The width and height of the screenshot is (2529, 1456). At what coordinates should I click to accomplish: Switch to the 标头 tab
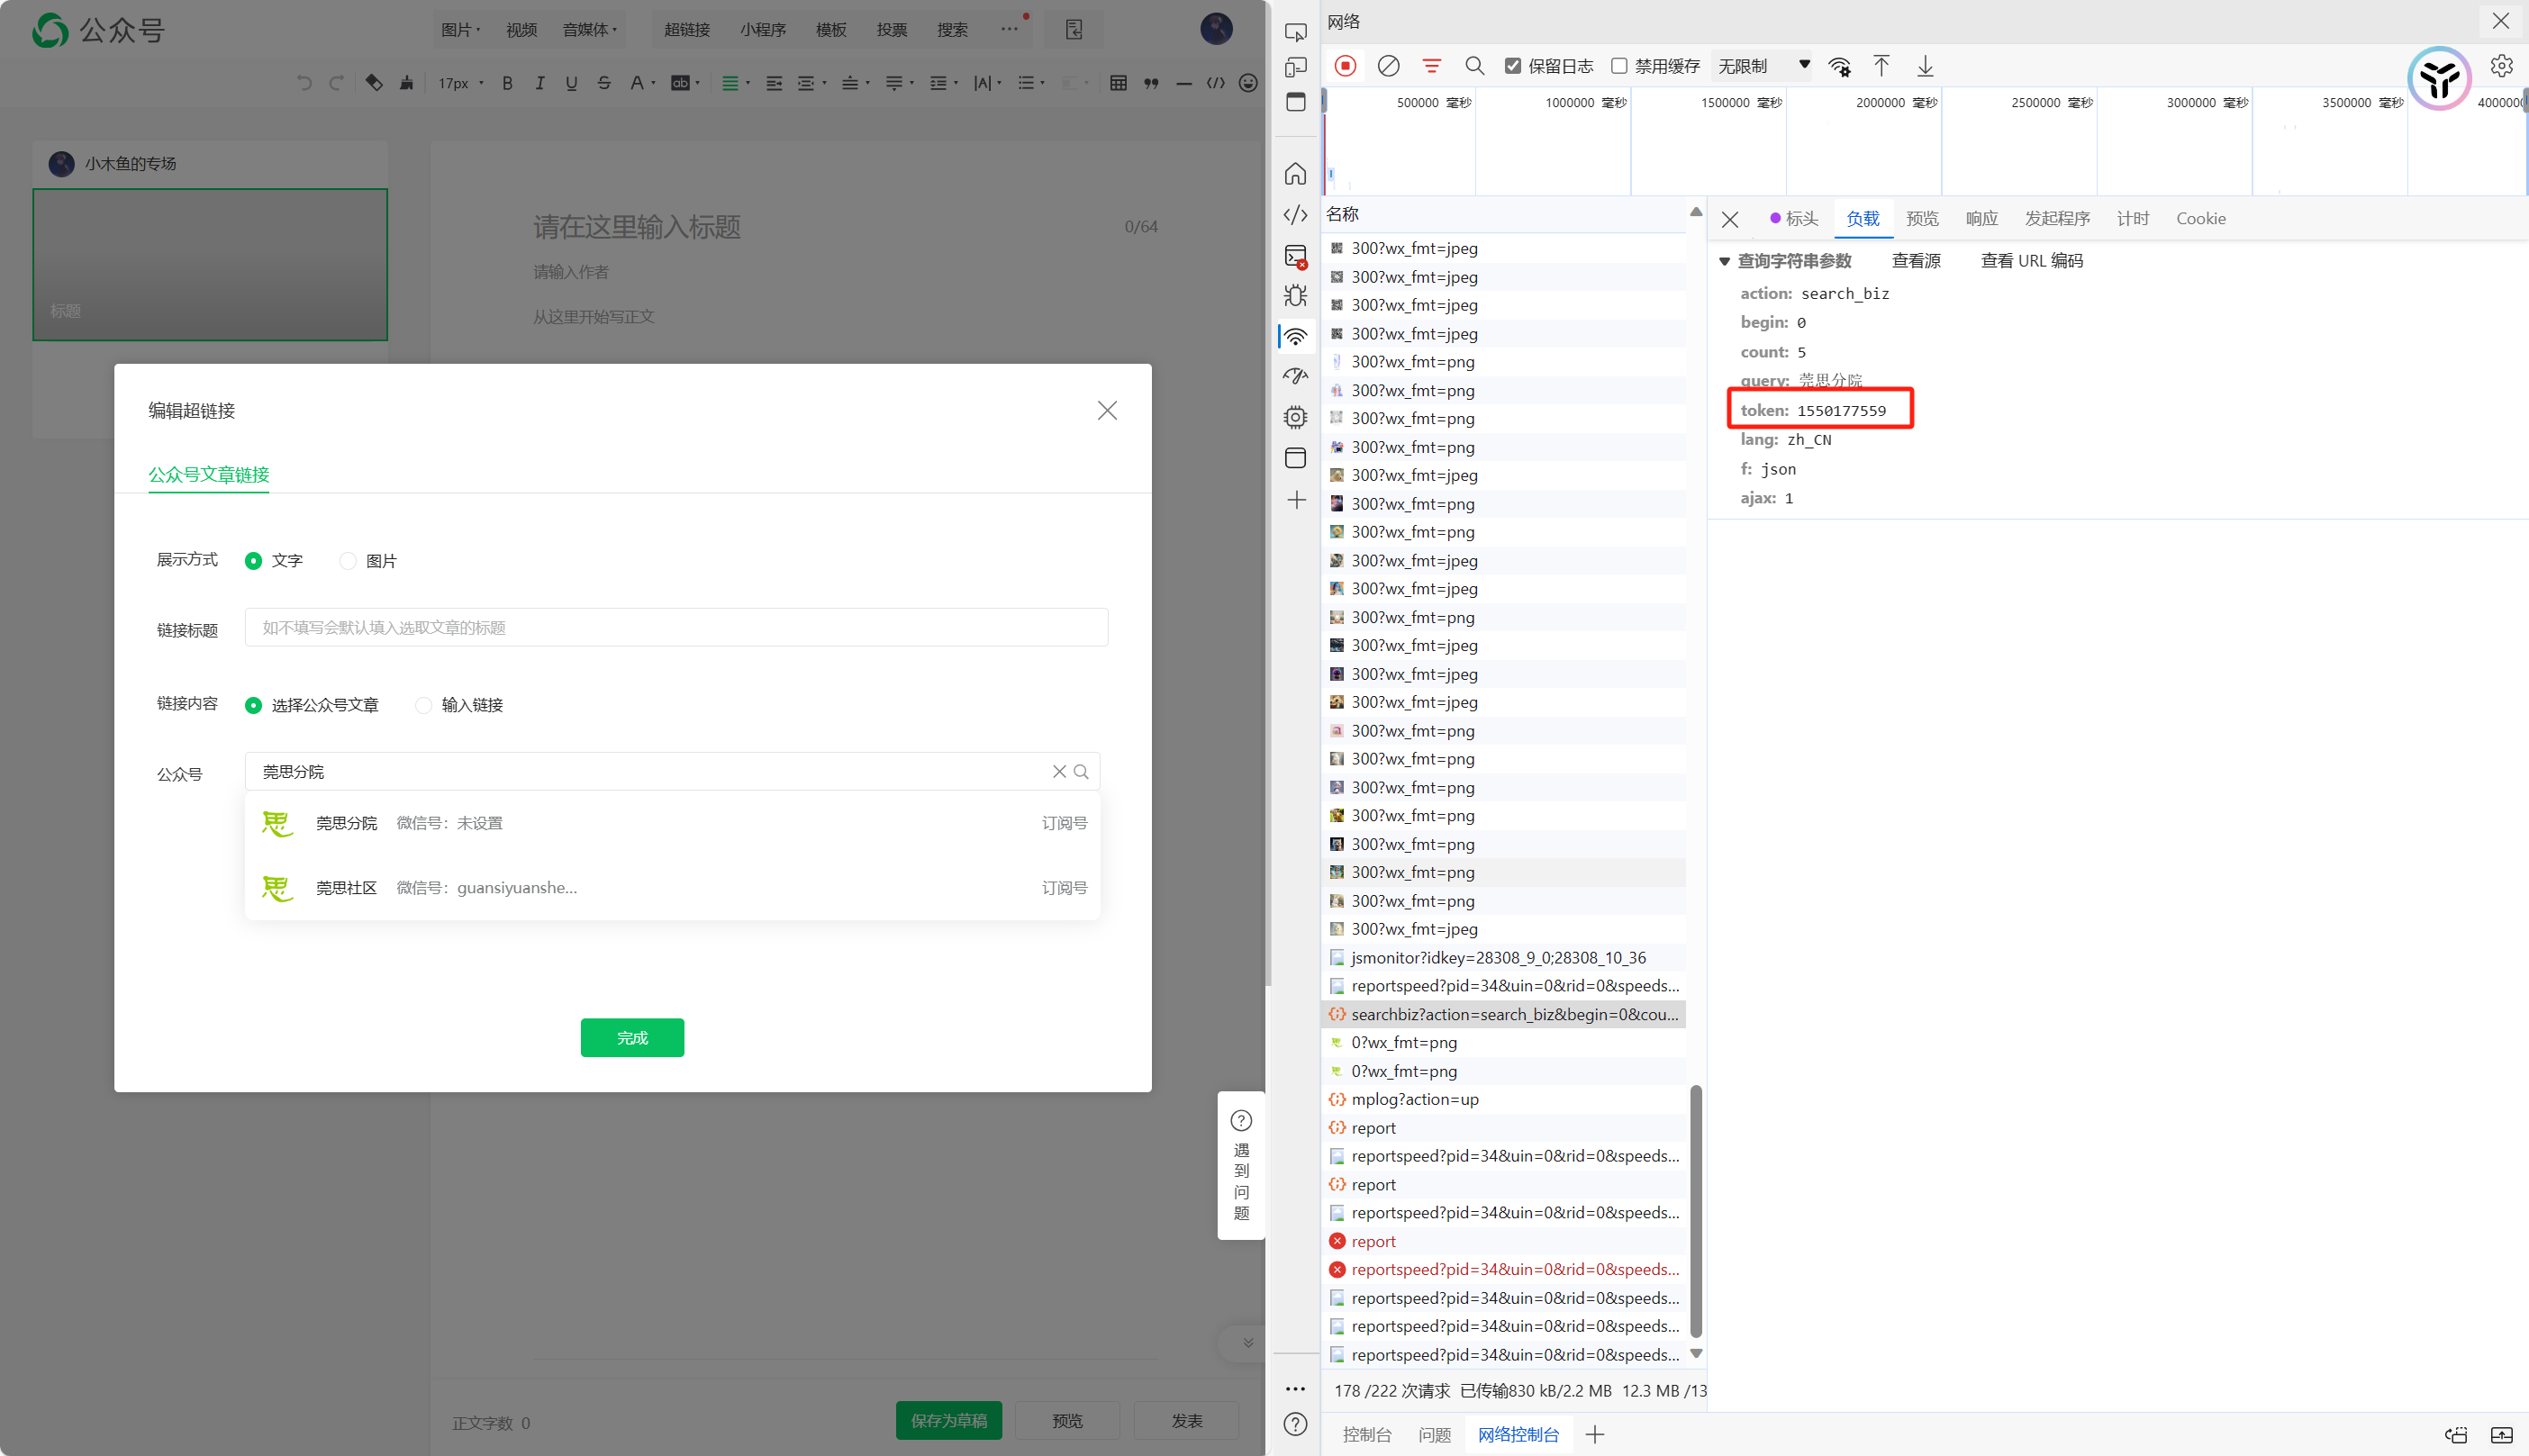pos(1800,218)
